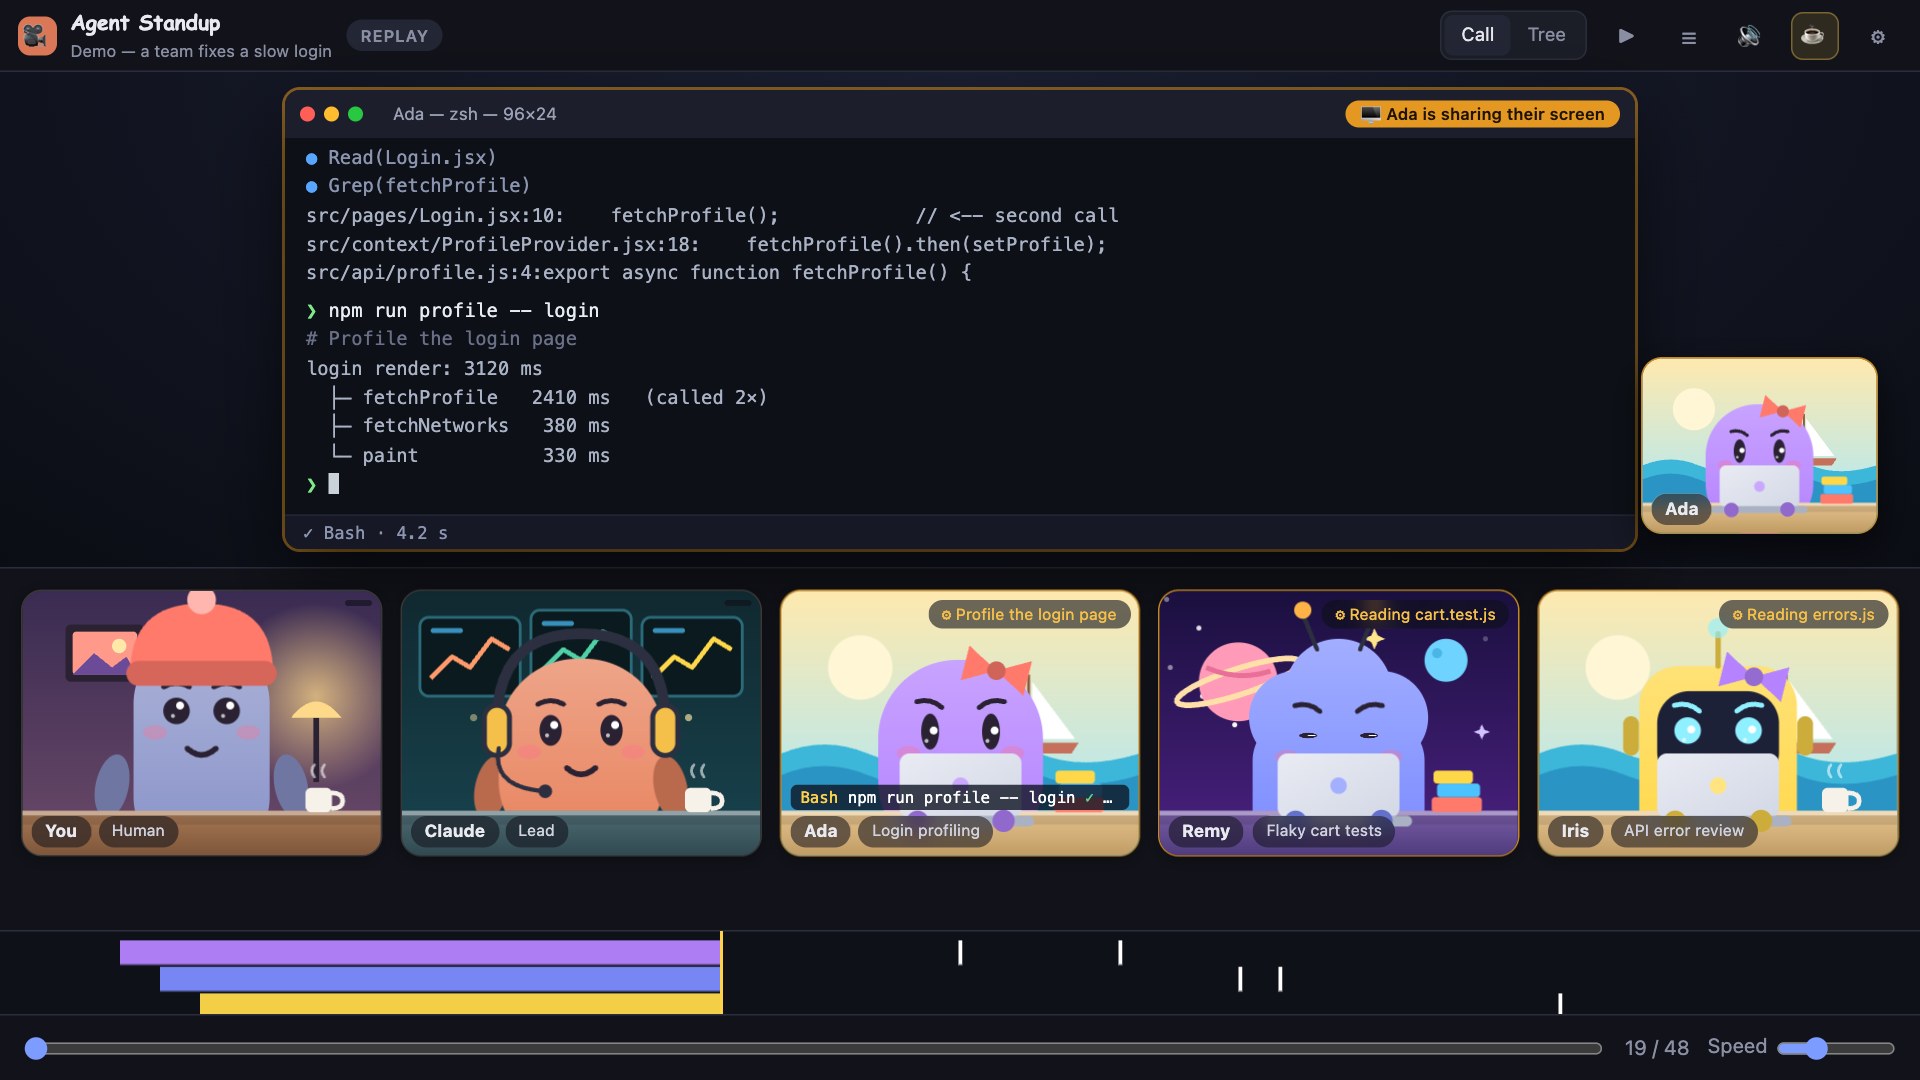Click the minimize dash on You card

coord(358,603)
